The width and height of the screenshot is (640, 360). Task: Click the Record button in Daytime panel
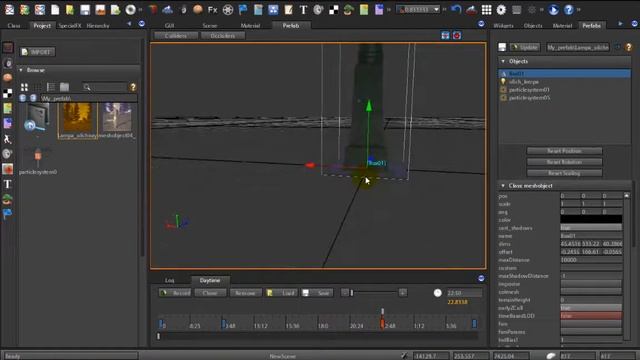tap(176, 293)
